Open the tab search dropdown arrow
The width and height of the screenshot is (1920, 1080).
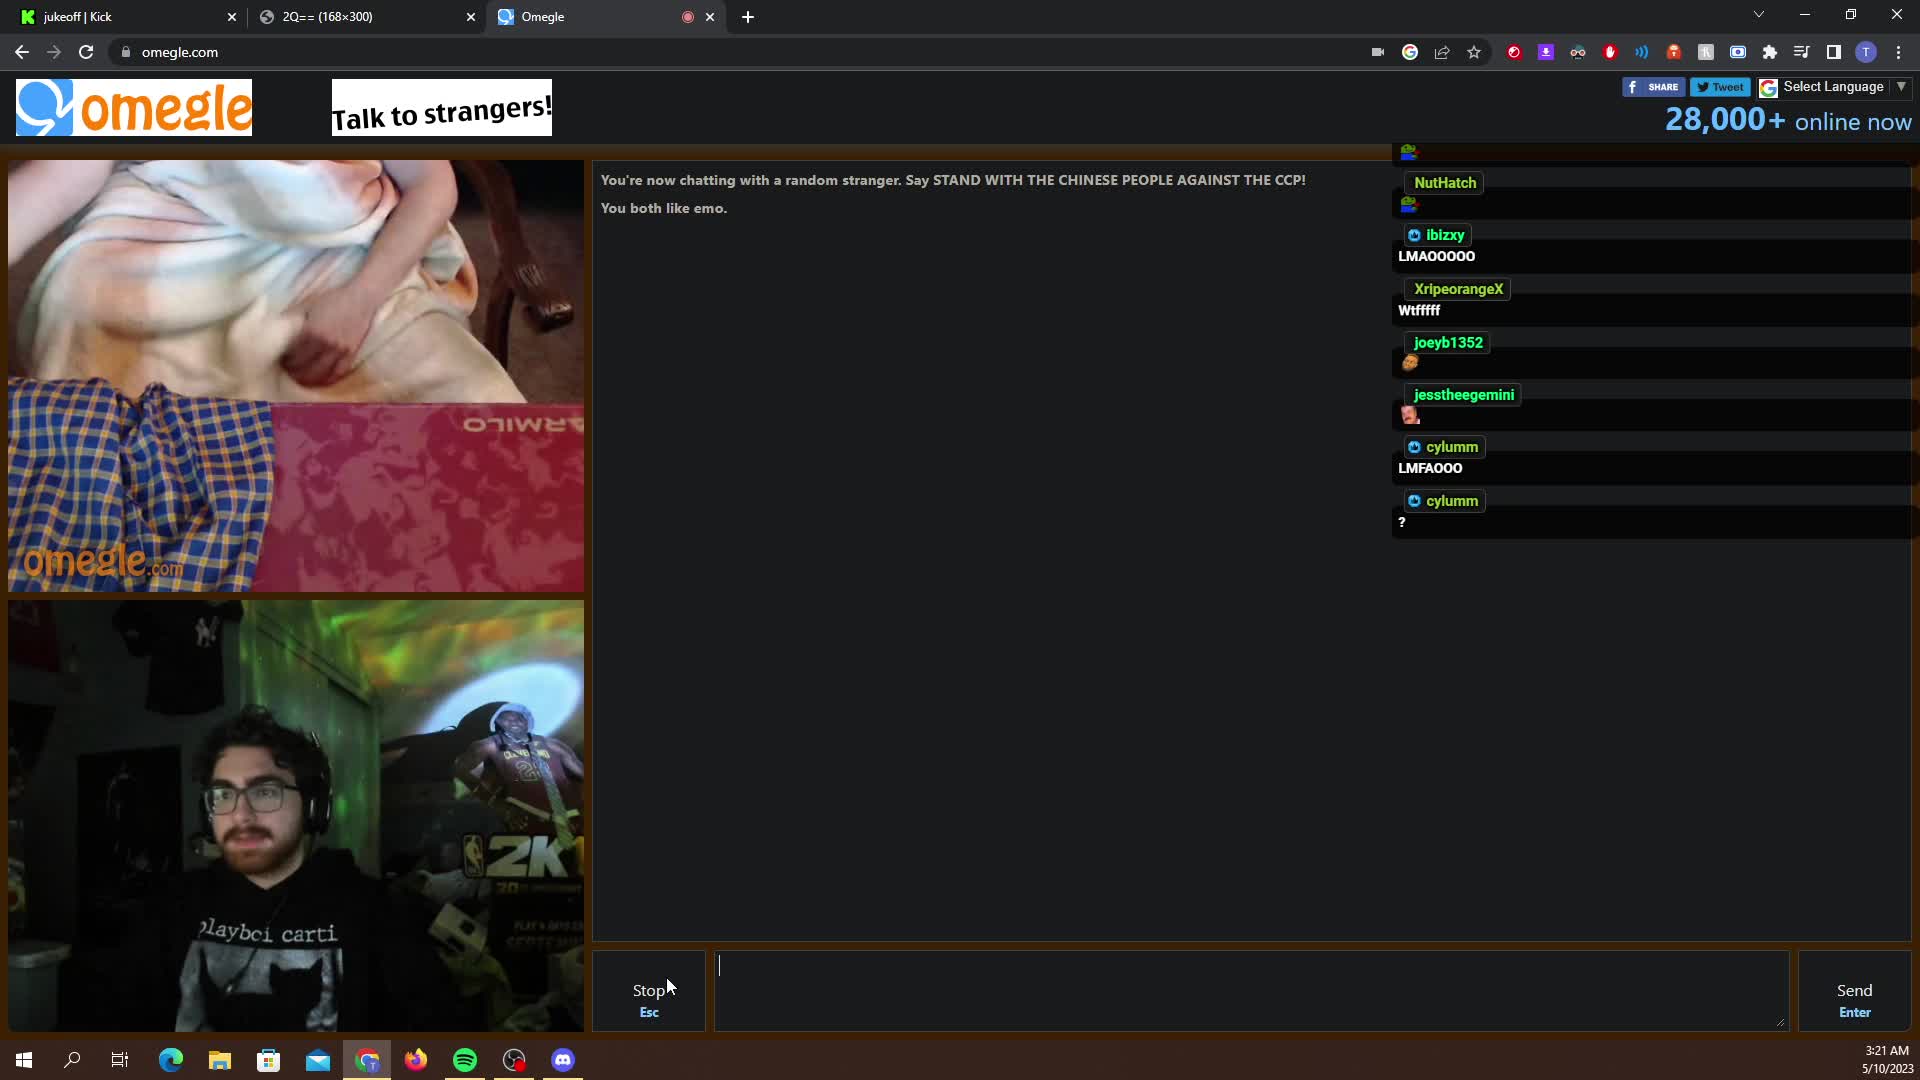click(x=1759, y=15)
